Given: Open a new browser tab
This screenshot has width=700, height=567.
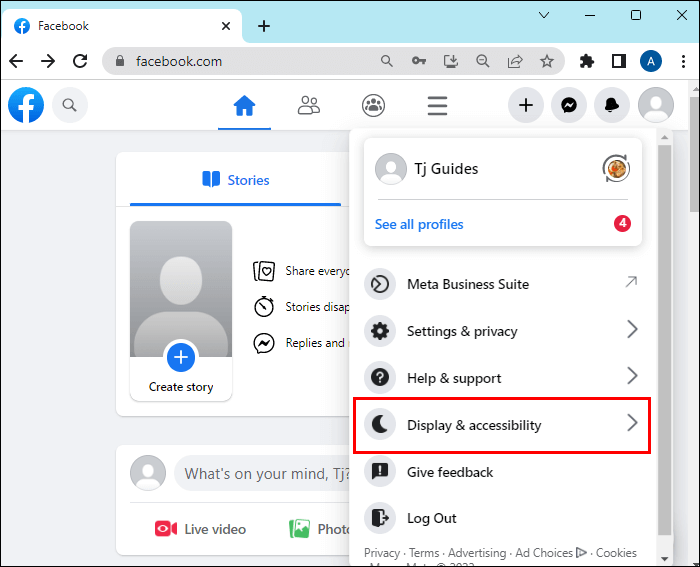Looking at the screenshot, I should tap(264, 26).
